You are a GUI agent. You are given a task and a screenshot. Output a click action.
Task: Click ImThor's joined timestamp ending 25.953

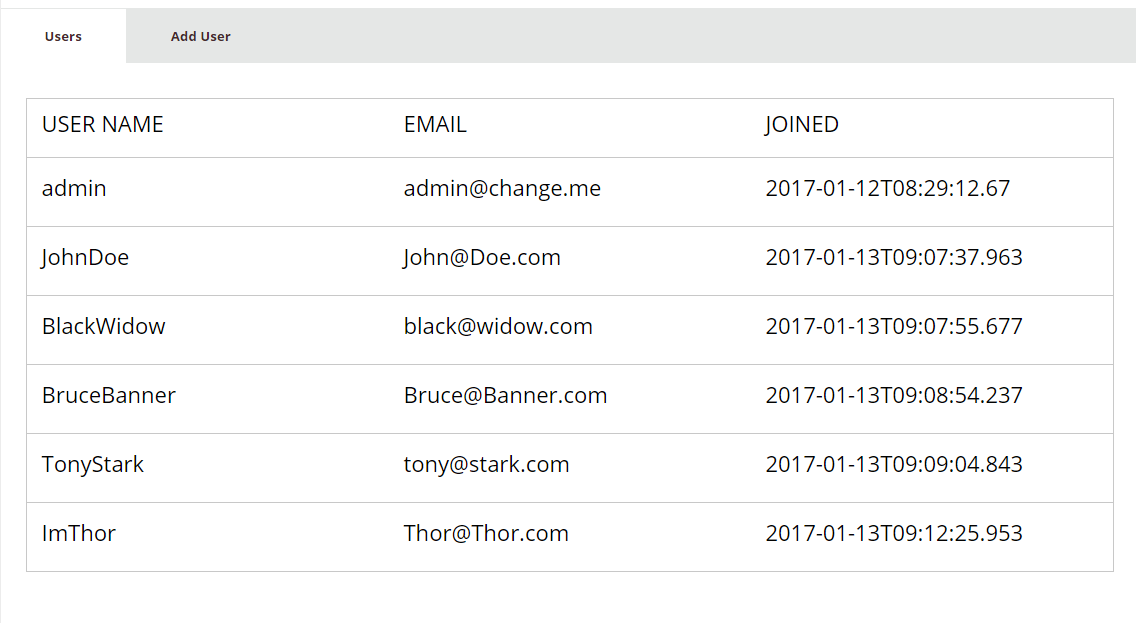coord(894,533)
